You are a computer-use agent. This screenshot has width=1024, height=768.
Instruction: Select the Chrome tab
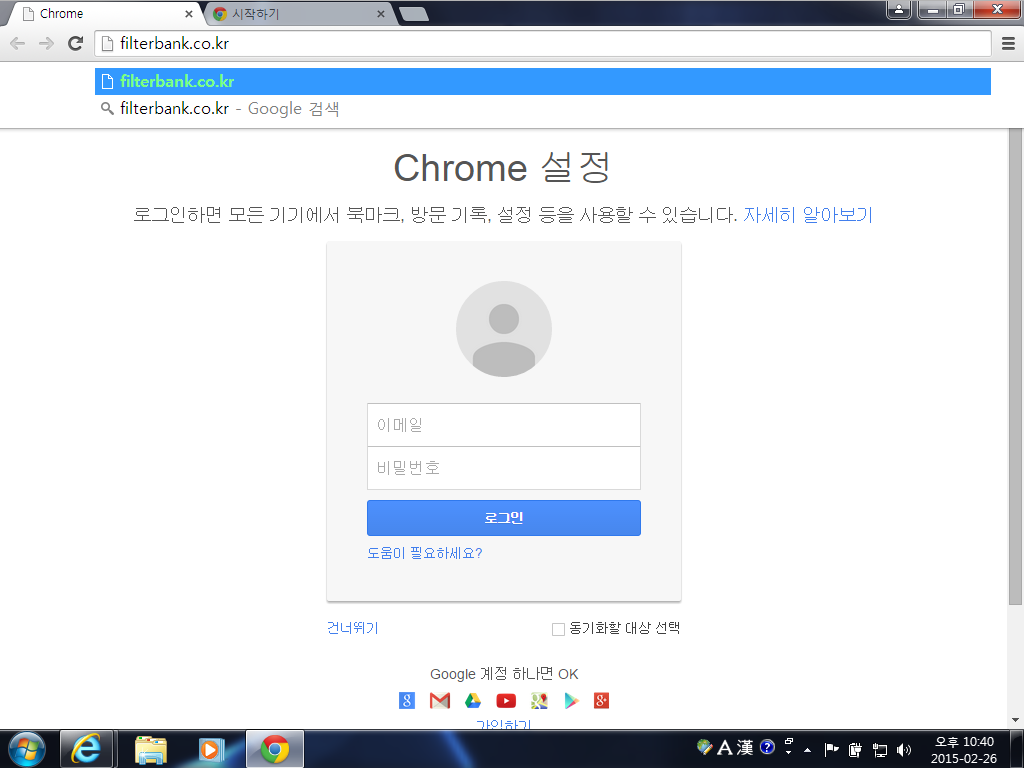pos(104,14)
